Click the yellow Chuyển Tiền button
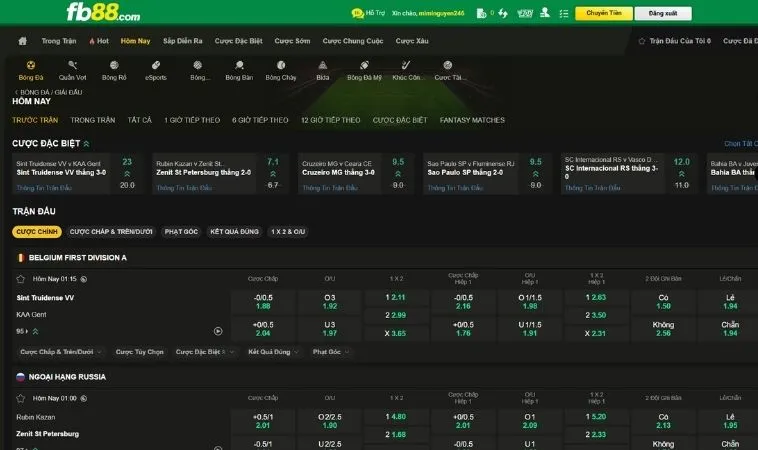Image resolution: width=758 pixels, height=450 pixels. click(603, 14)
